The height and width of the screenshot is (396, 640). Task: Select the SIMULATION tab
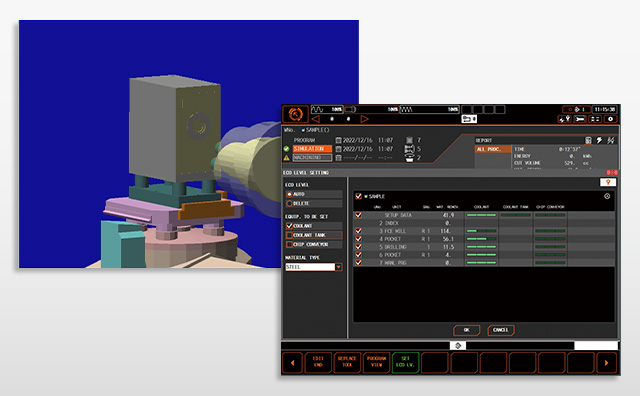312,149
